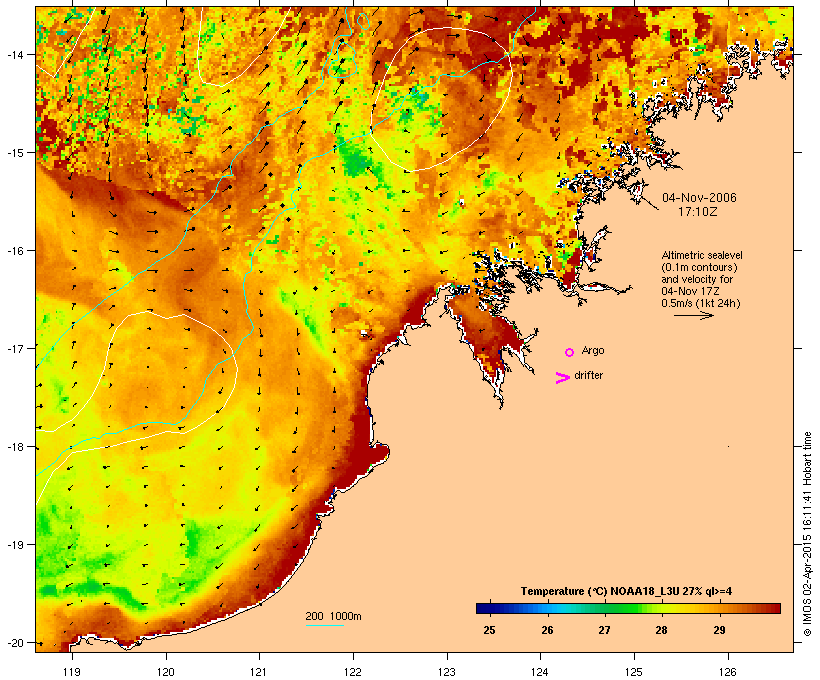
Task: Click the longitude axis label 125
Action: tap(634, 672)
